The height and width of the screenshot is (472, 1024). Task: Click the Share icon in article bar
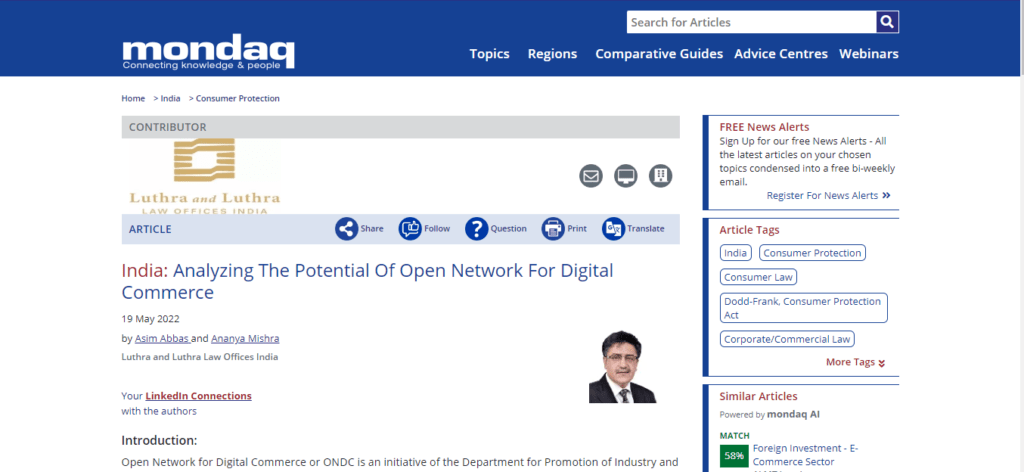tap(346, 229)
